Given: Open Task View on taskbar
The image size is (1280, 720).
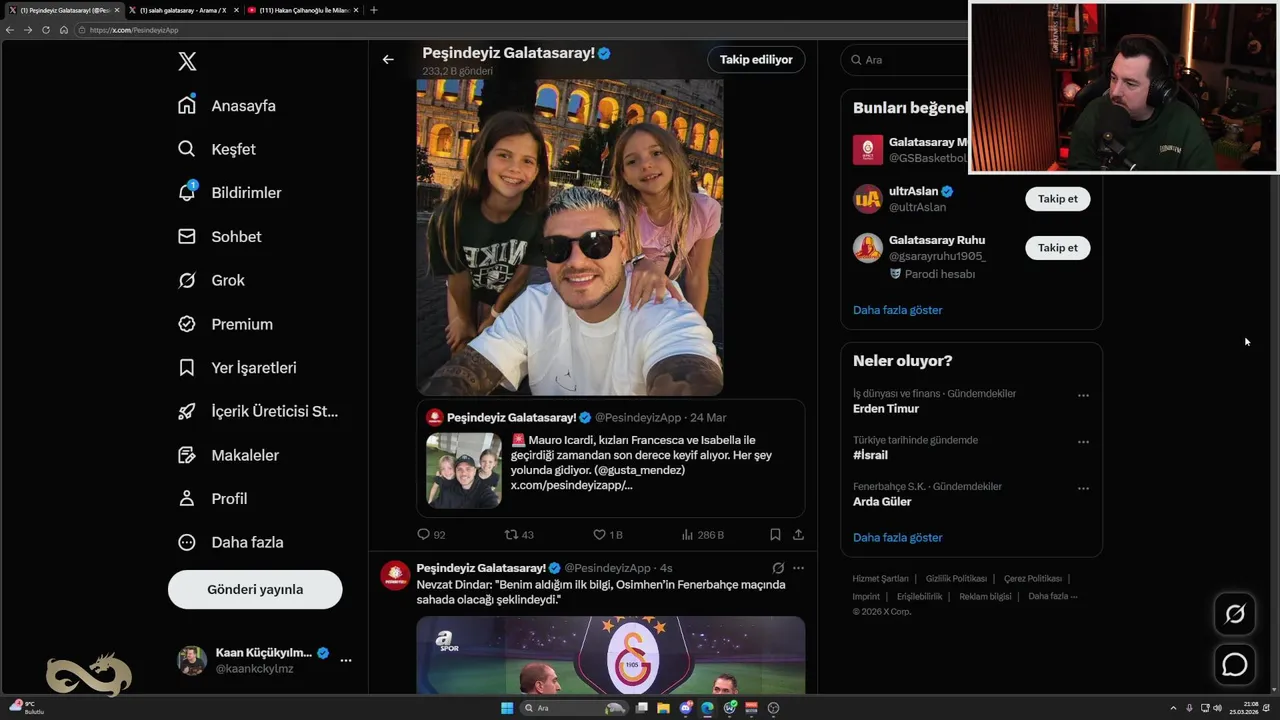Looking at the screenshot, I should click(641, 708).
